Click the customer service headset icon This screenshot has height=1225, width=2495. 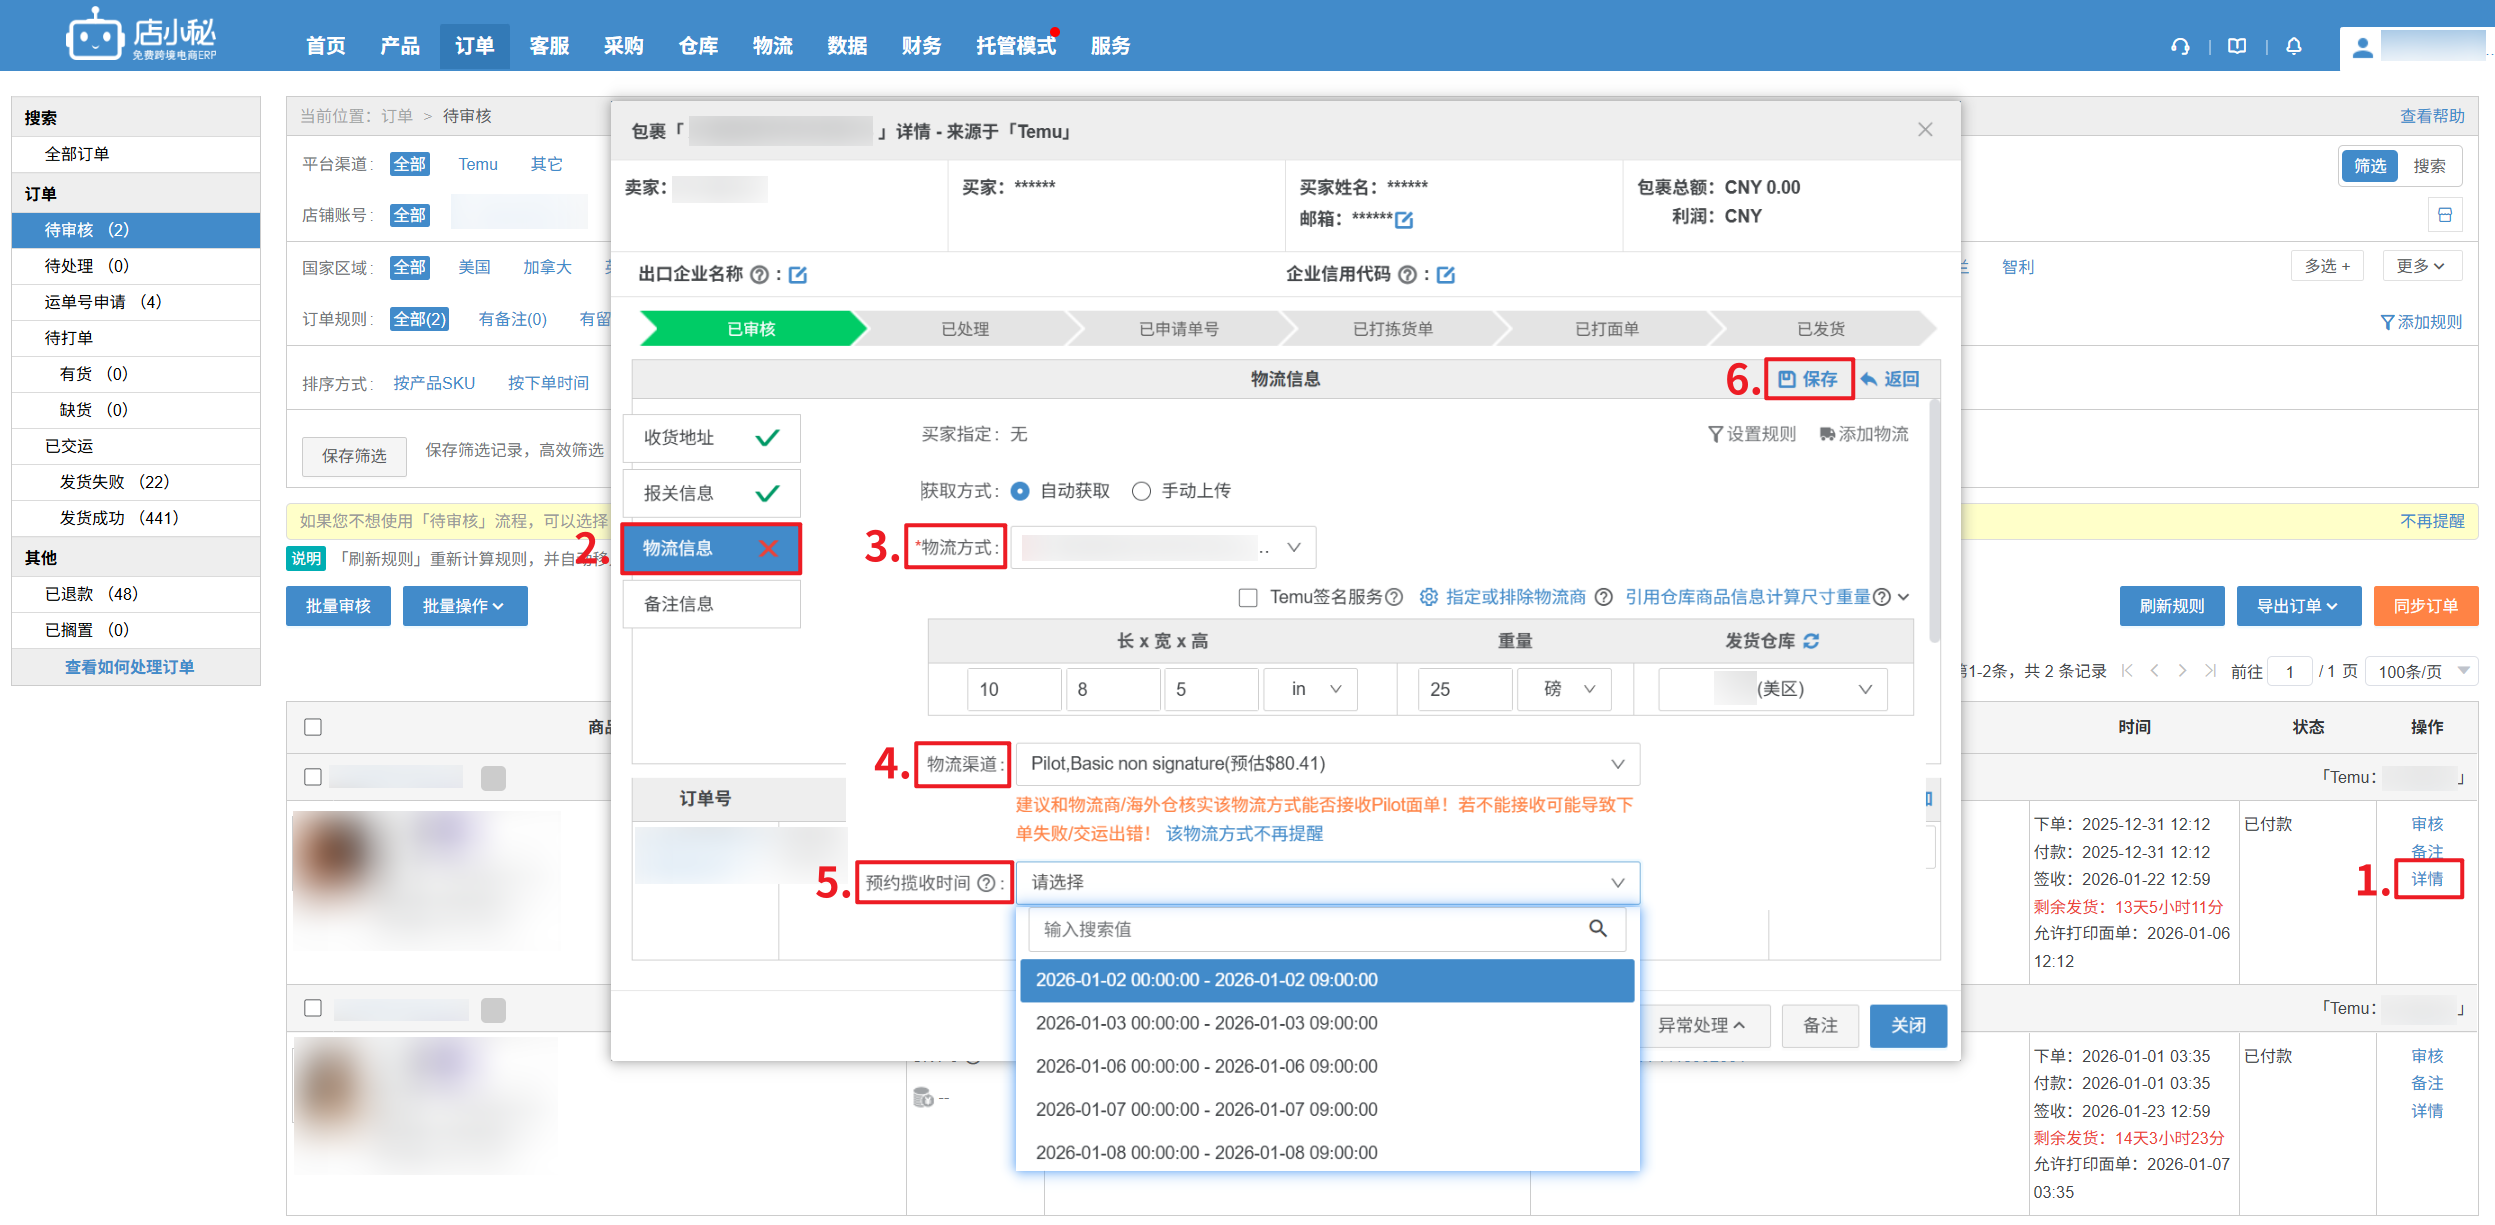2180,46
